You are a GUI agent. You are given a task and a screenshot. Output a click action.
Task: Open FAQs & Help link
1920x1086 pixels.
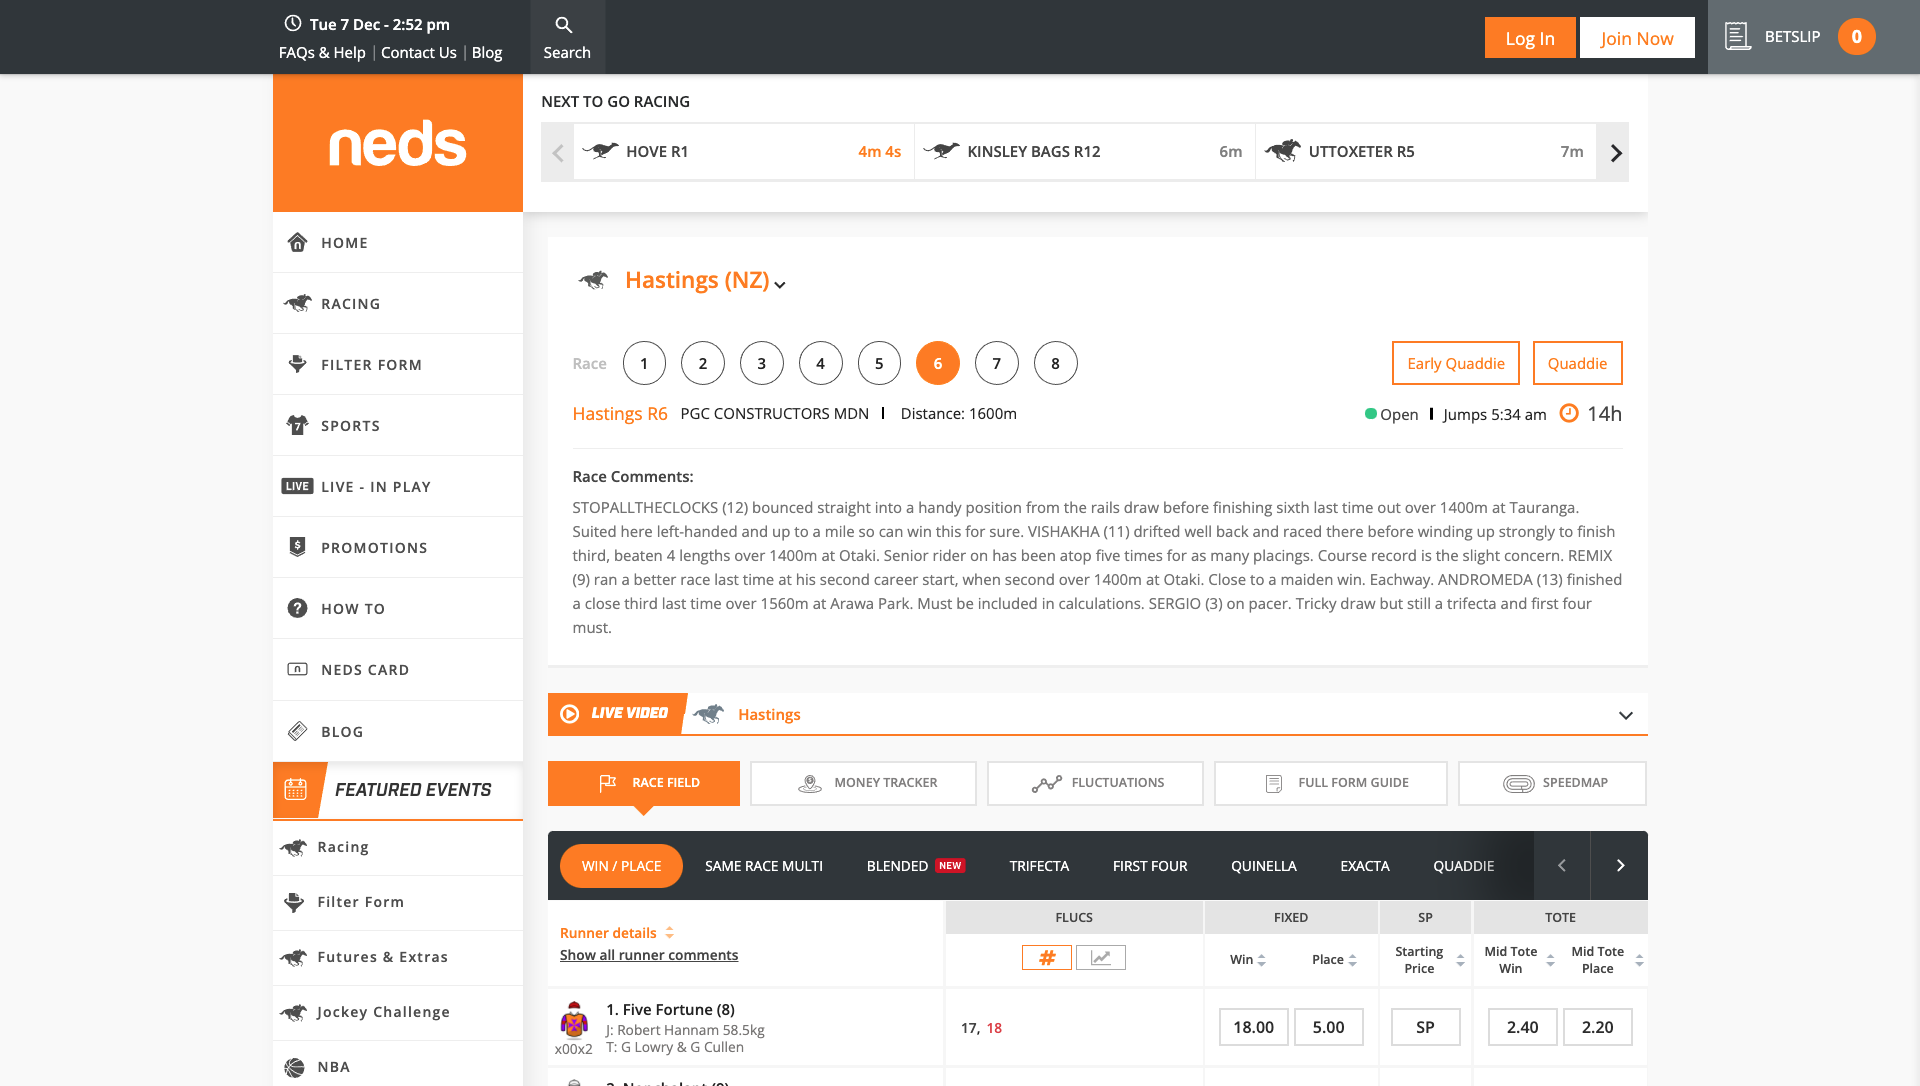(322, 52)
